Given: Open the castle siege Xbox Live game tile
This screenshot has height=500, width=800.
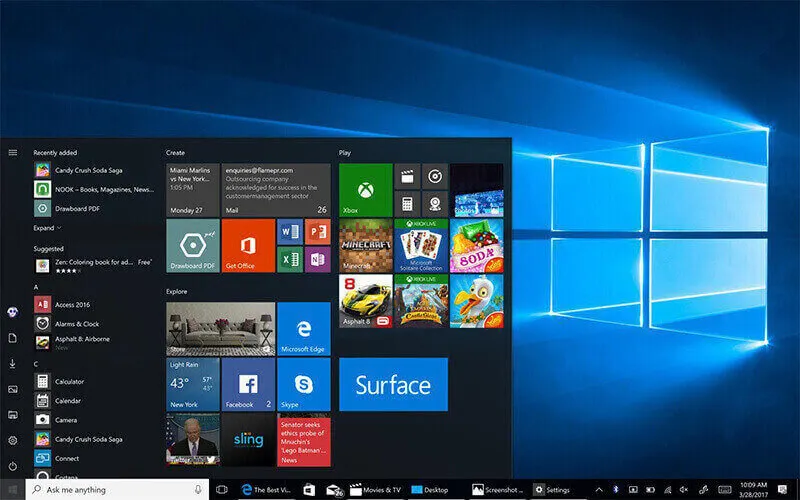Looking at the screenshot, I should point(421,301).
